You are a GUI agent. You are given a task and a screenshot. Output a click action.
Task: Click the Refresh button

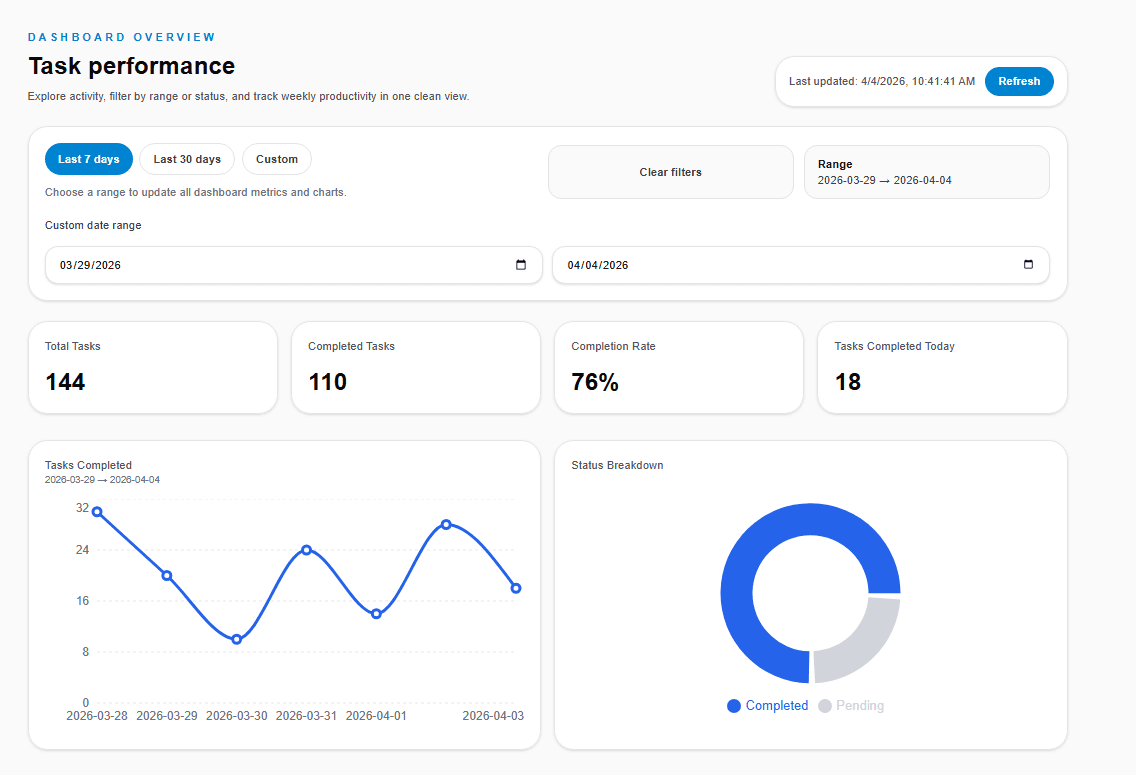click(1019, 81)
